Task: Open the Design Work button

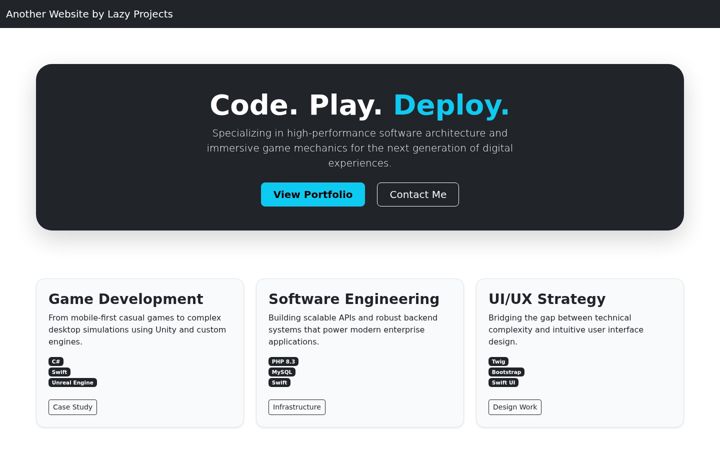Action: click(515, 407)
